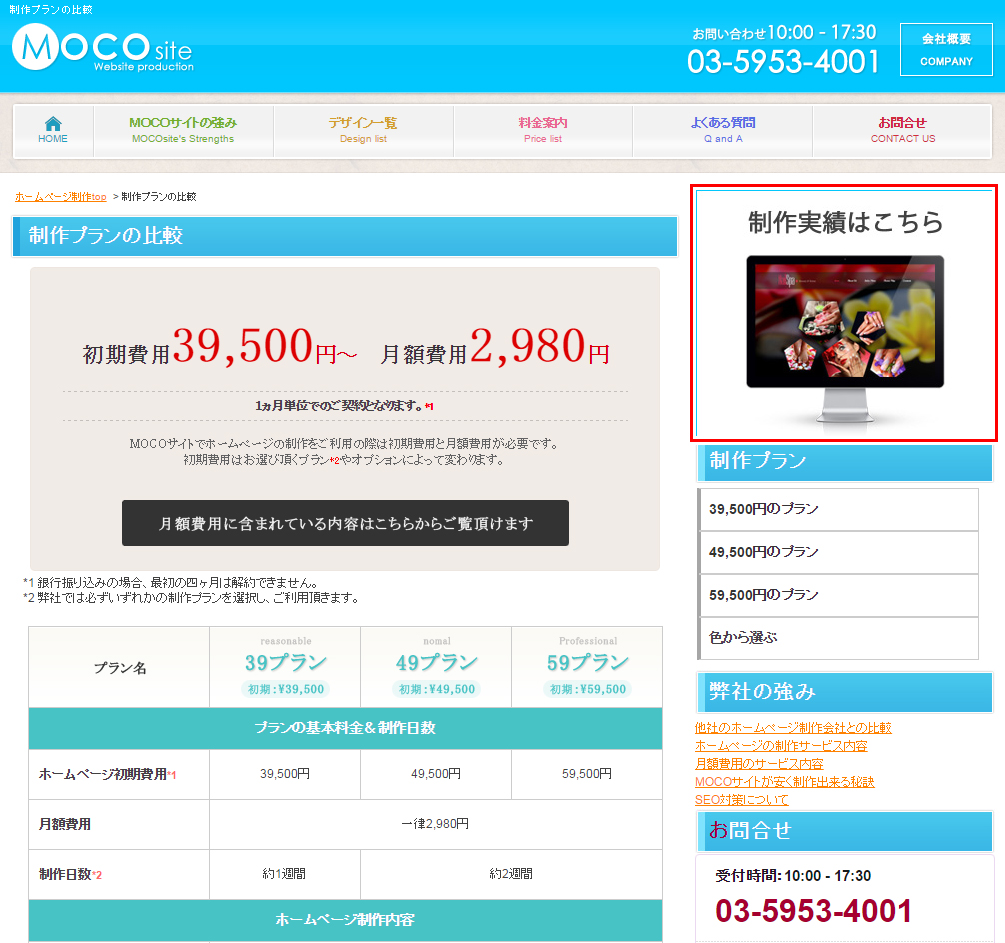Click the 月額費用に含まれている内容 dark button
Viewport: 1005px width, 943px height.
pyautogui.click(x=345, y=523)
